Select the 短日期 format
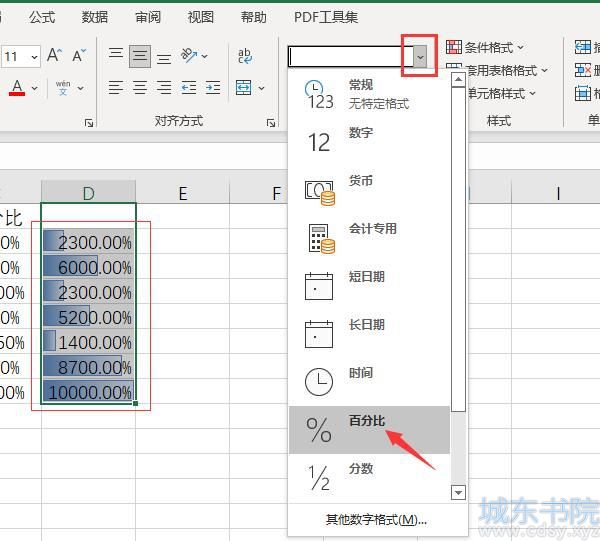This screenshot has height=541, width=600. (x=369, y=286)
